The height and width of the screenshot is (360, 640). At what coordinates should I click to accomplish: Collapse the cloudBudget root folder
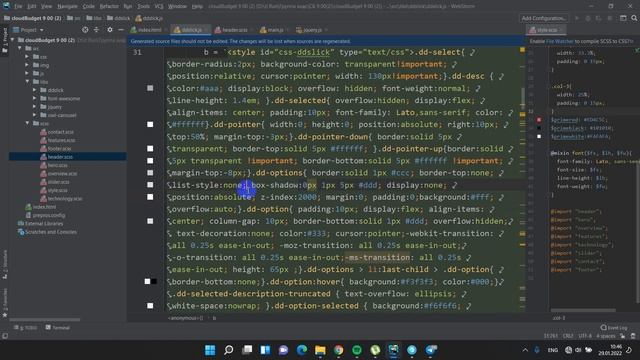pos(13,40)
